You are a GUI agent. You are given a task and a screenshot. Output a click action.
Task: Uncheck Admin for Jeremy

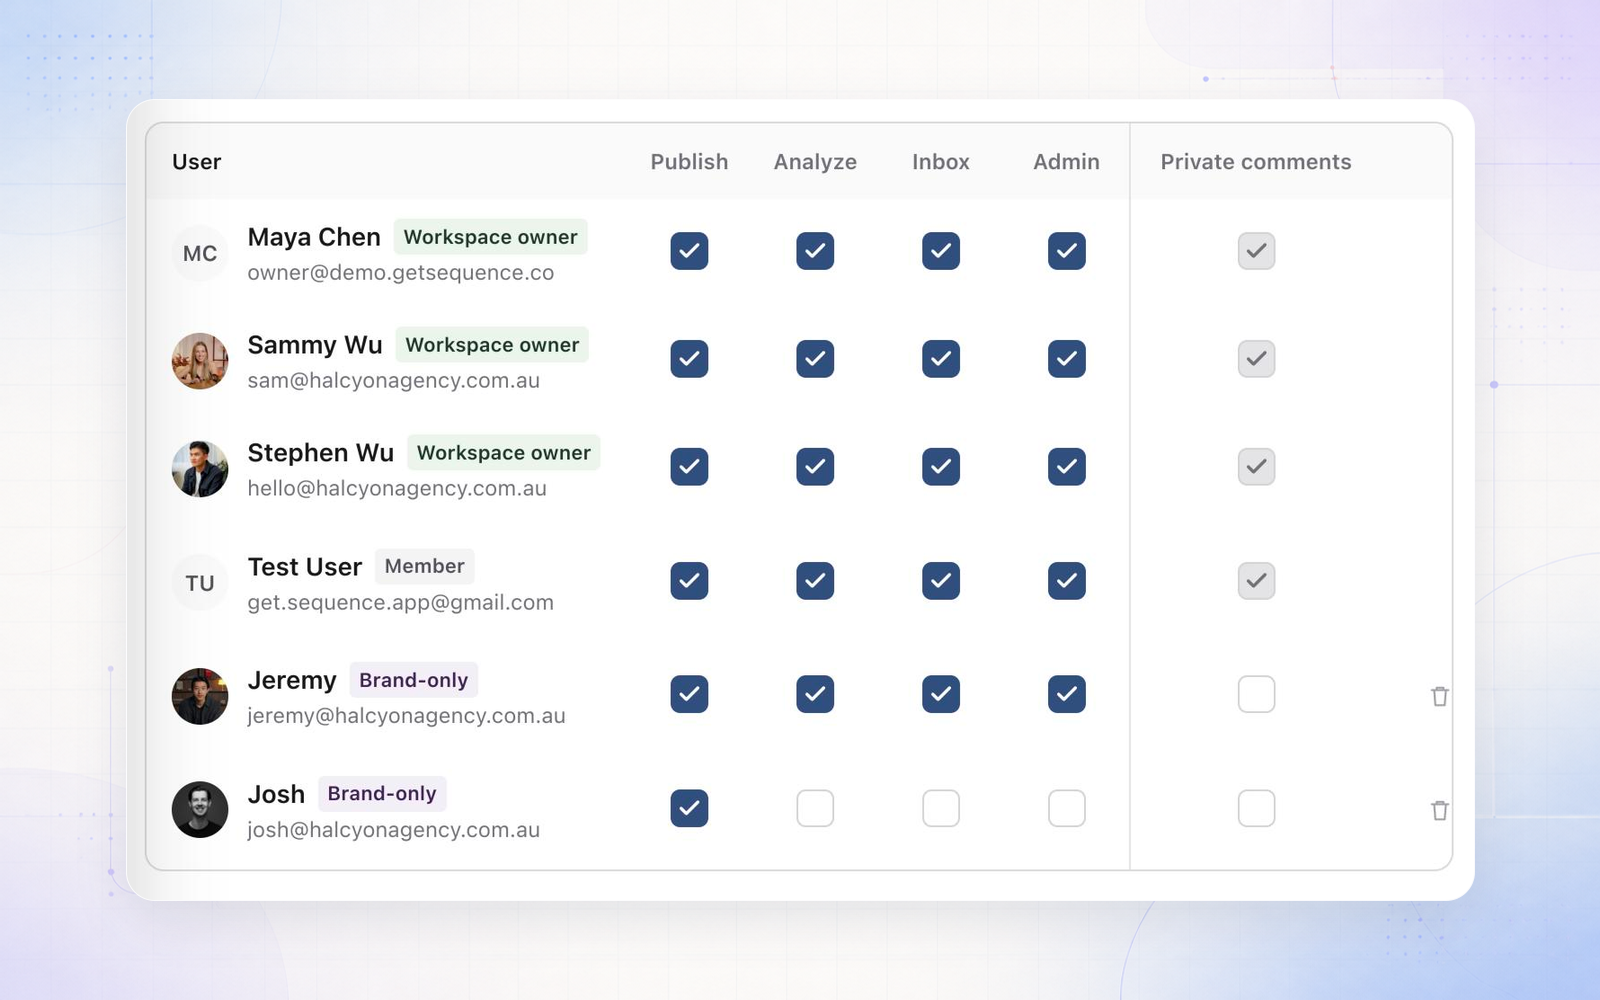click(1067, 694)
